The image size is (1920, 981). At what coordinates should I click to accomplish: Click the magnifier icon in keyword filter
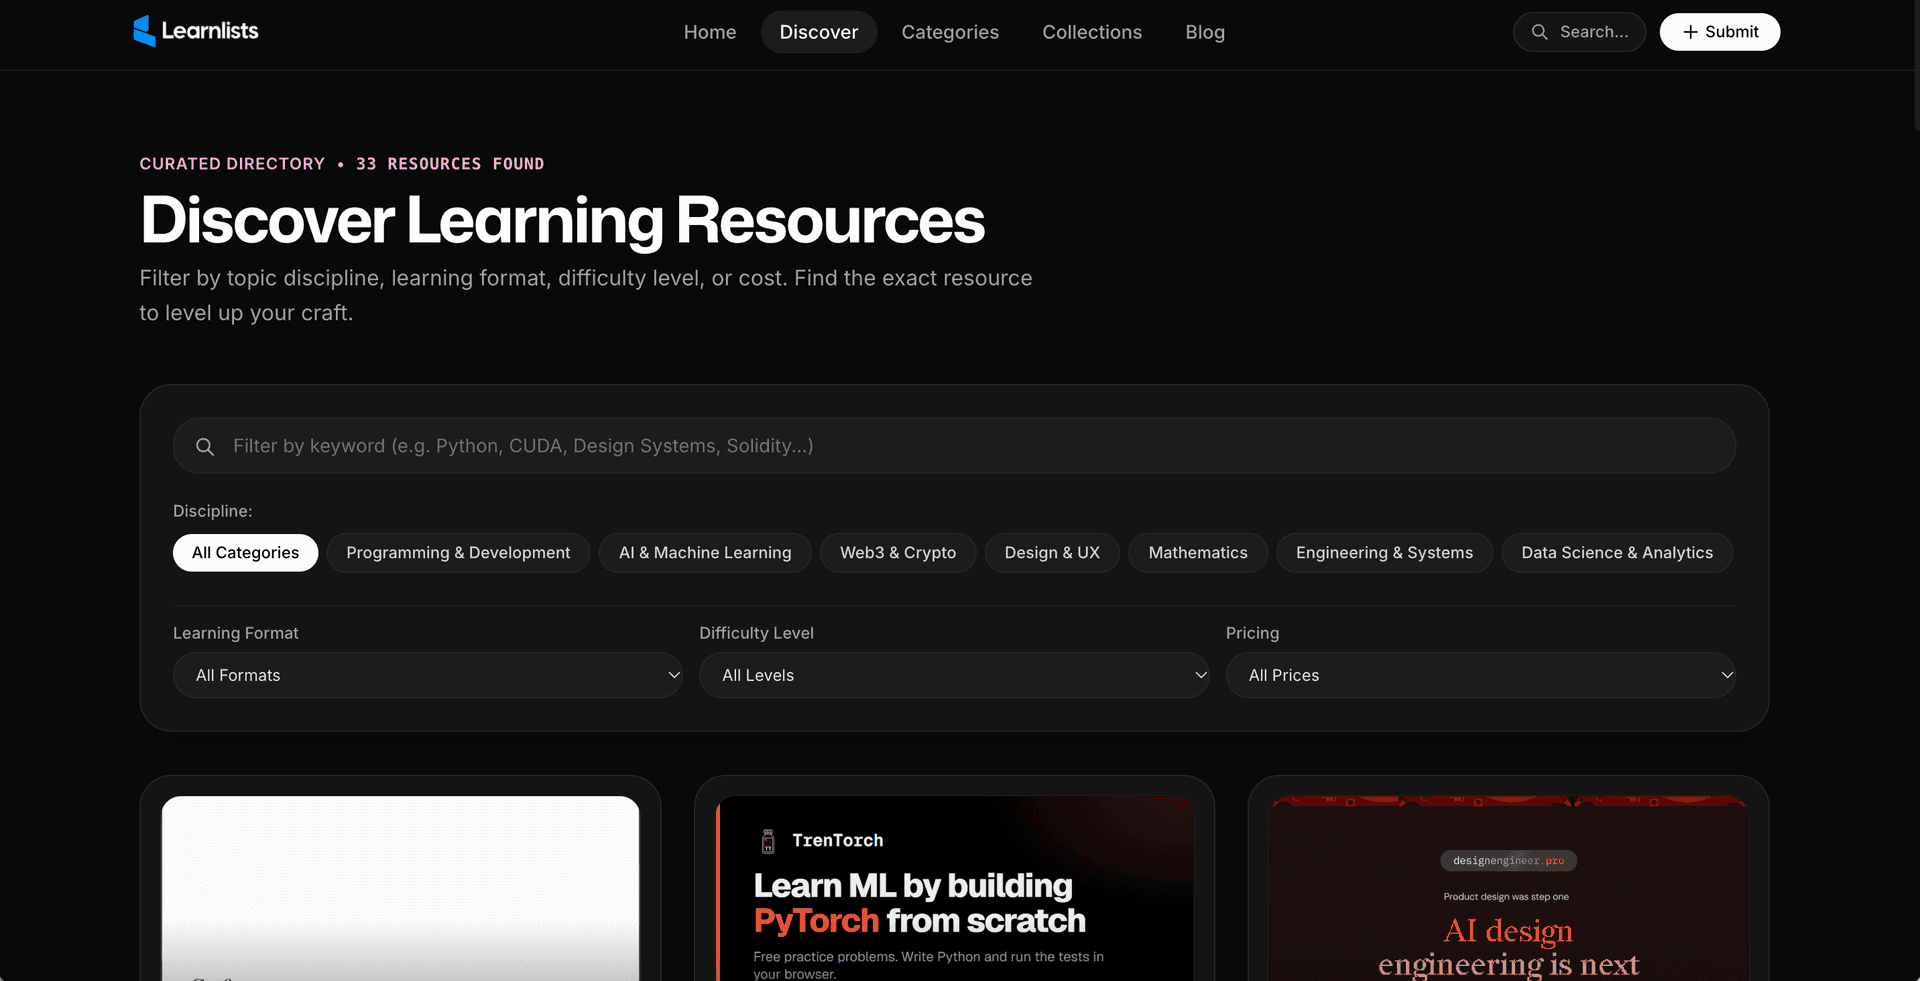point(205,446)
